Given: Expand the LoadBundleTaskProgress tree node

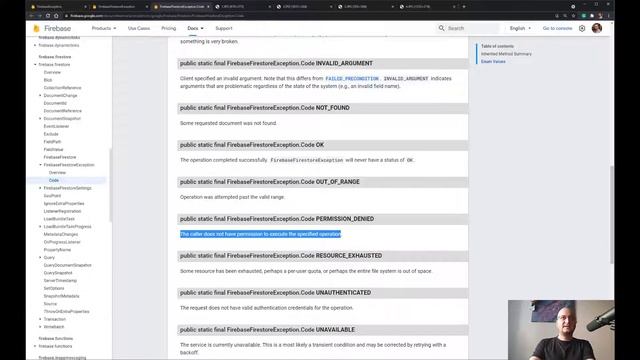Looking at the screenshot, I should pos(40,227).
